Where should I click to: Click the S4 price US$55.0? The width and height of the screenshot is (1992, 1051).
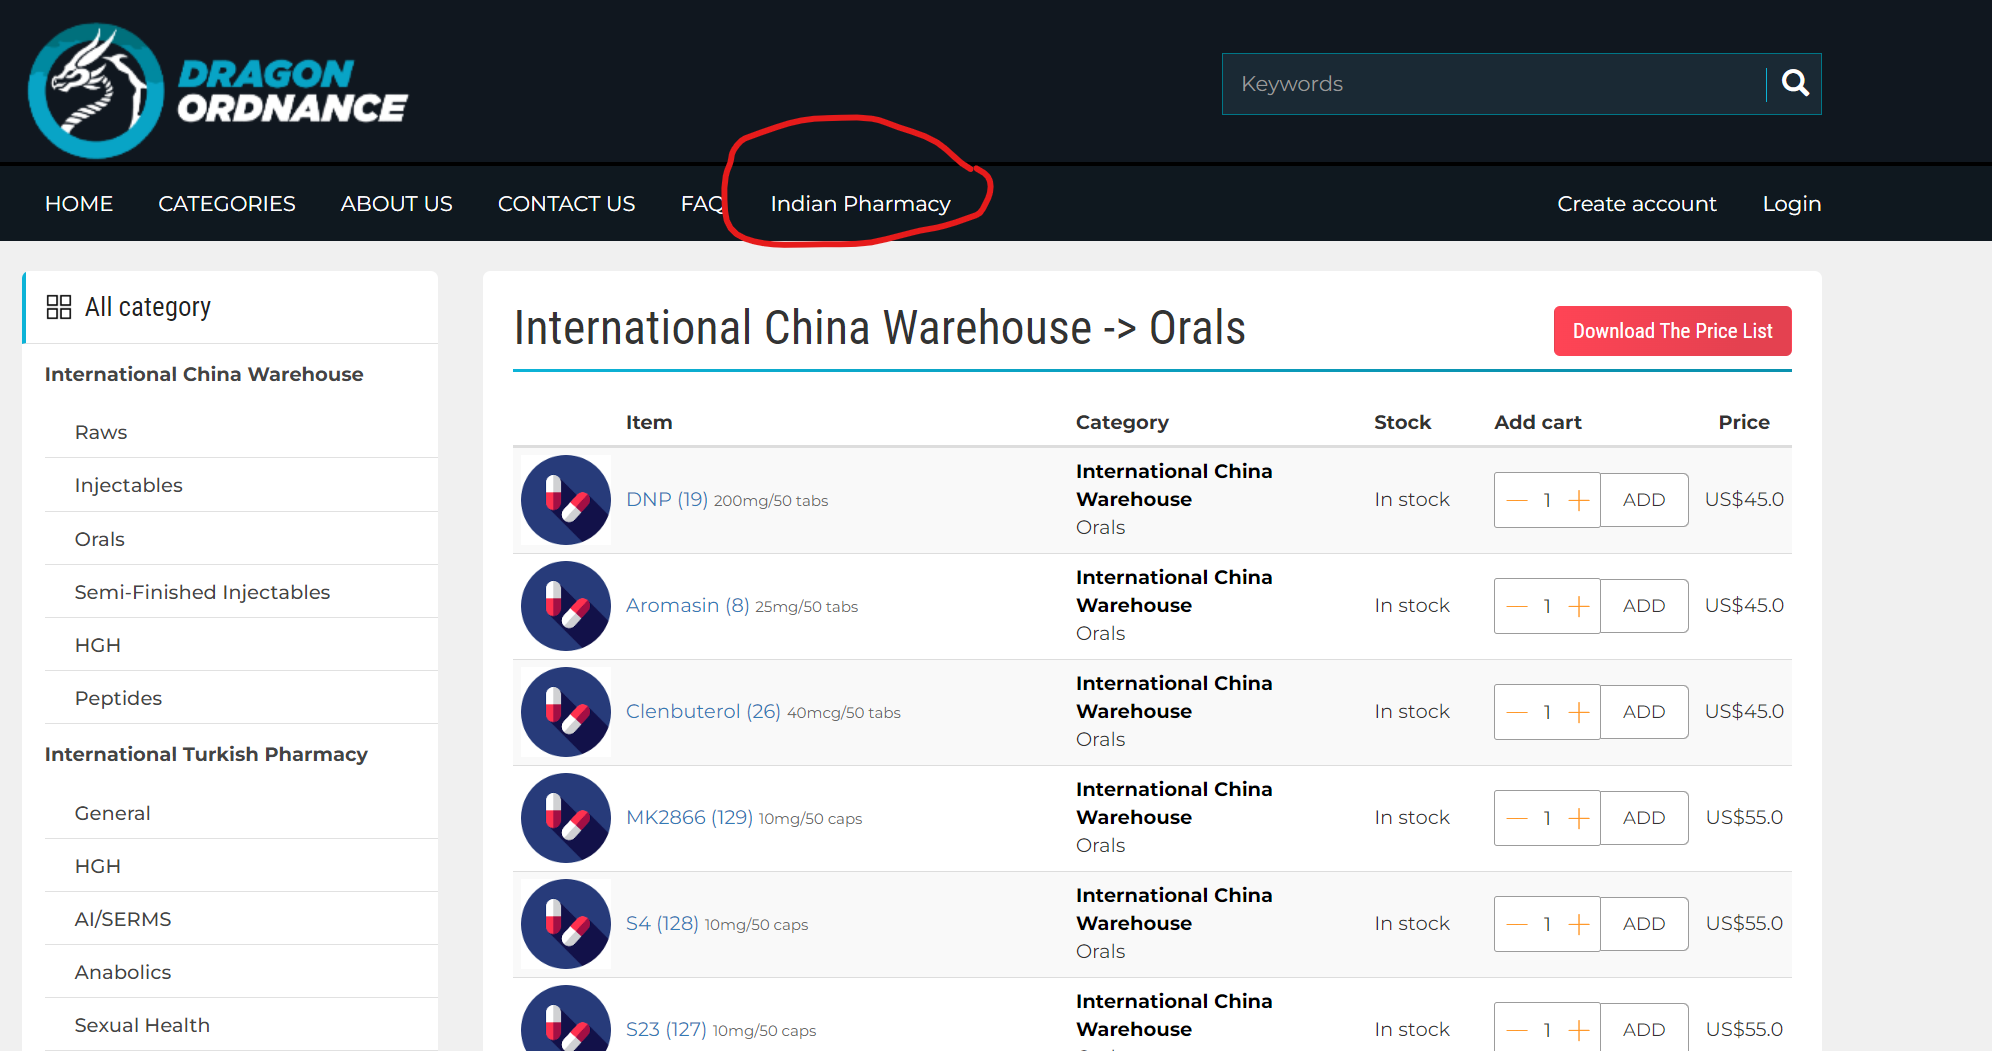(1744, 923)
